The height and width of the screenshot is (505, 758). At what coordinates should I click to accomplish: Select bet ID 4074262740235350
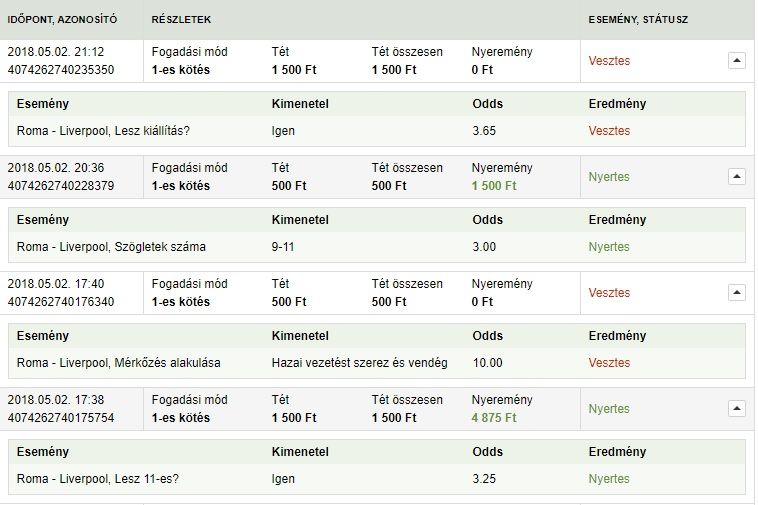pyautogui.click(x=61, y=70)
